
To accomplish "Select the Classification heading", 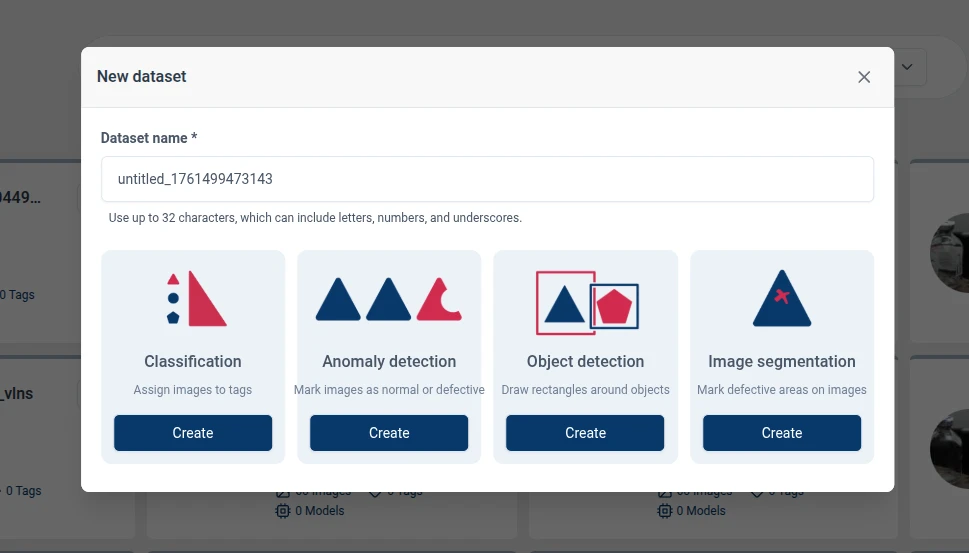I will [x=193, y=362].
